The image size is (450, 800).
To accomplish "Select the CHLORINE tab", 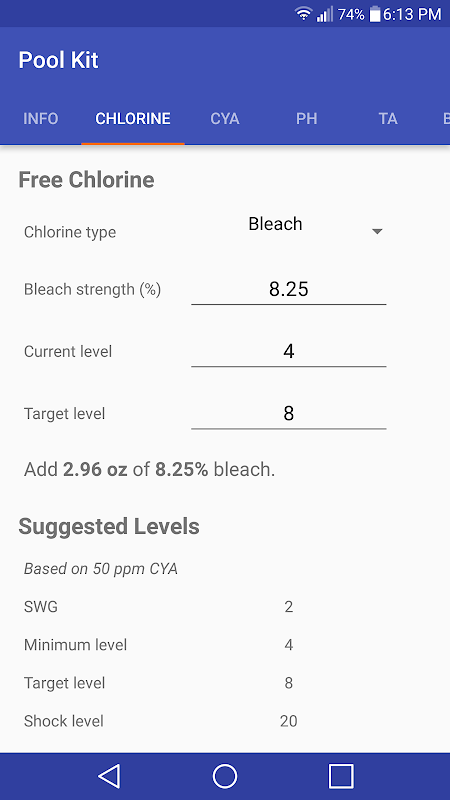I will coord(133,118).
